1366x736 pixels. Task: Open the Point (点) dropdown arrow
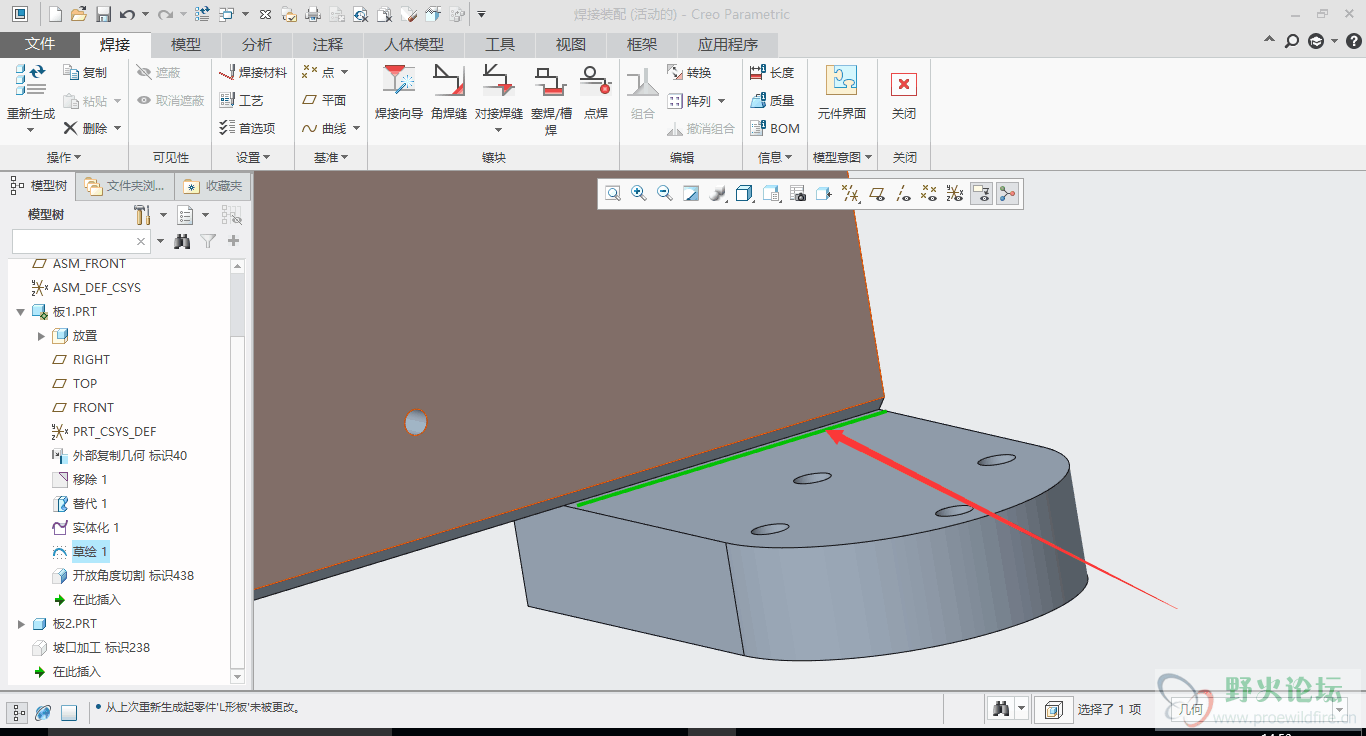point(344,72)
